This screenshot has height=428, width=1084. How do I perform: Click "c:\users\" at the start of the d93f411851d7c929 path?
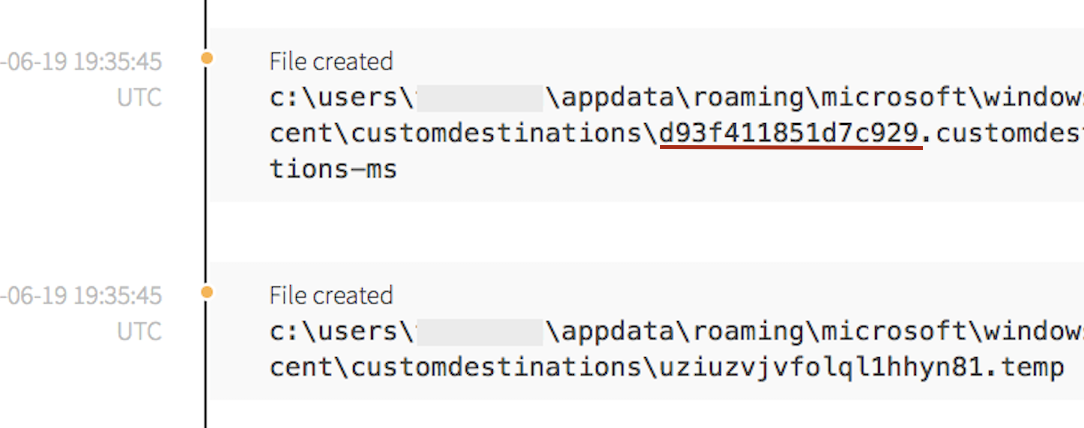click(x=340, y=98)
